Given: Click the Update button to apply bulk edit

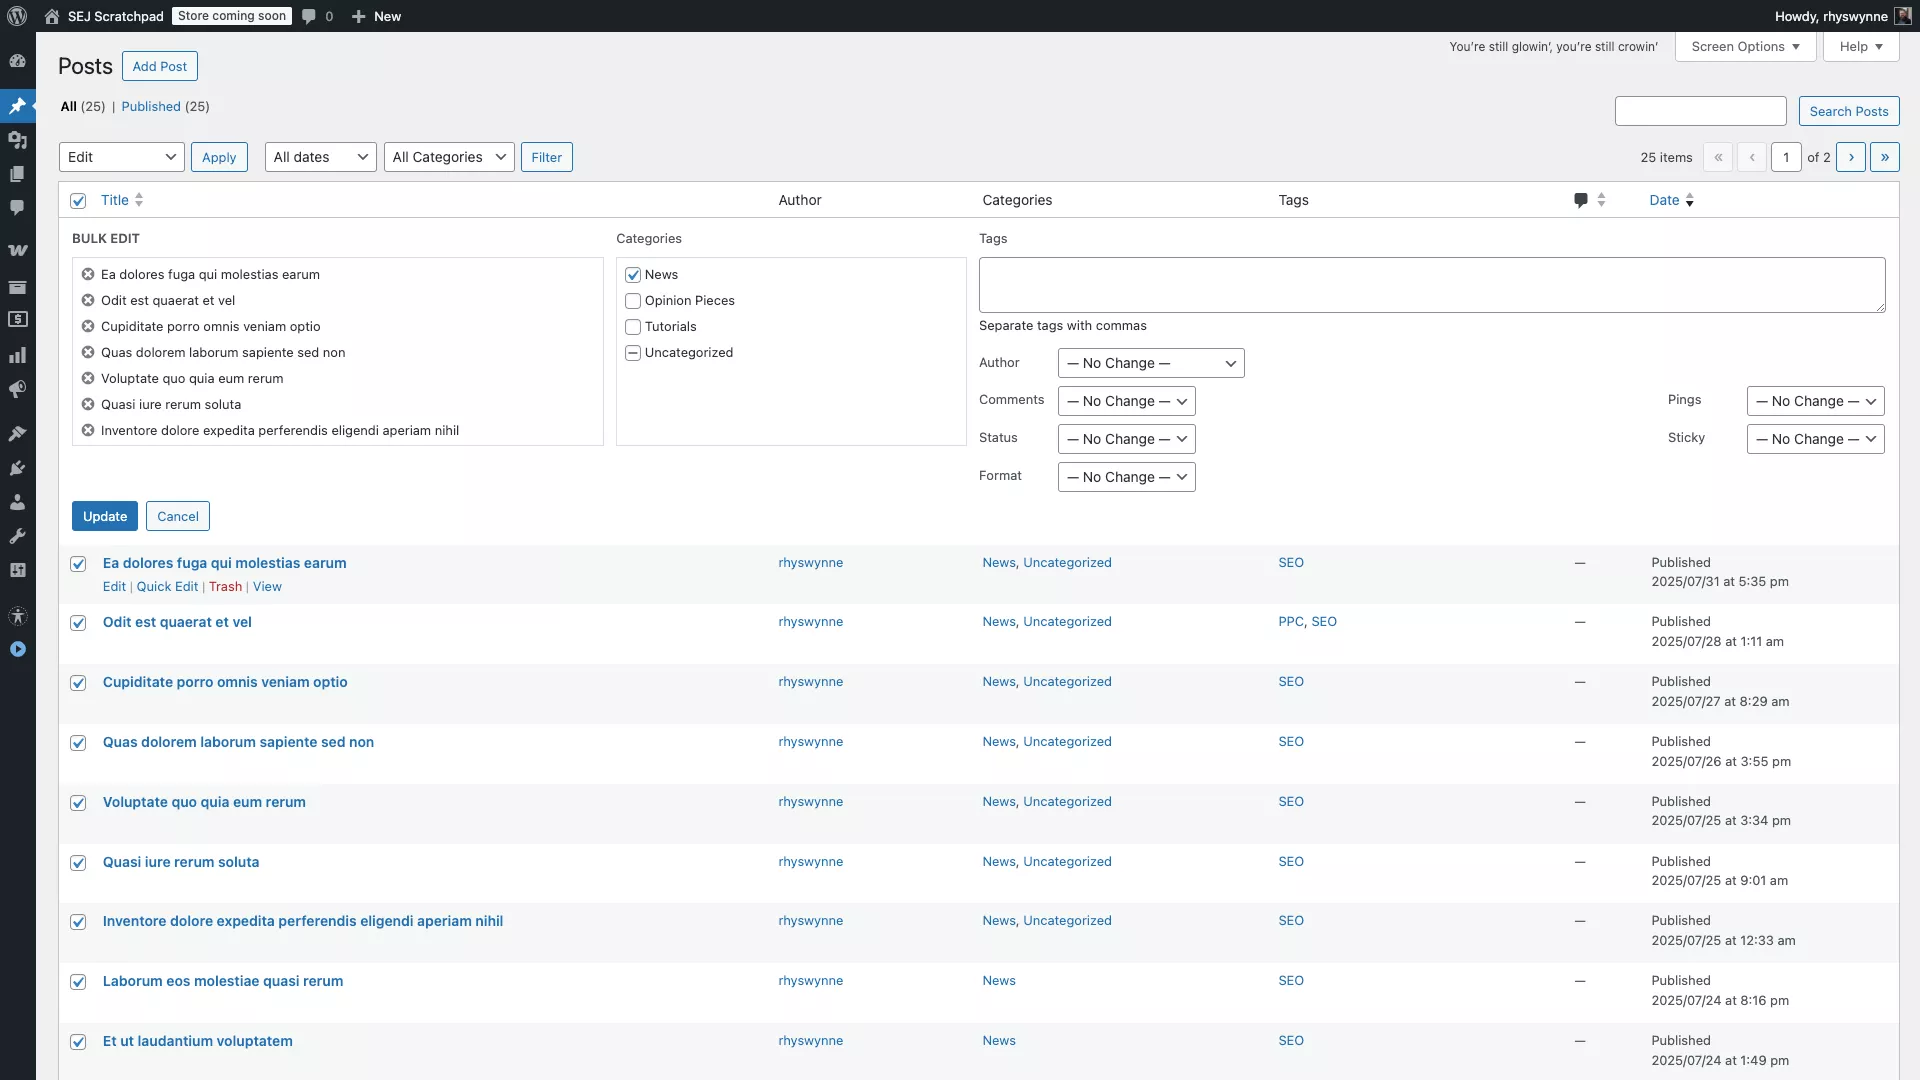Looking at the screenshot, I should [104, 516].
